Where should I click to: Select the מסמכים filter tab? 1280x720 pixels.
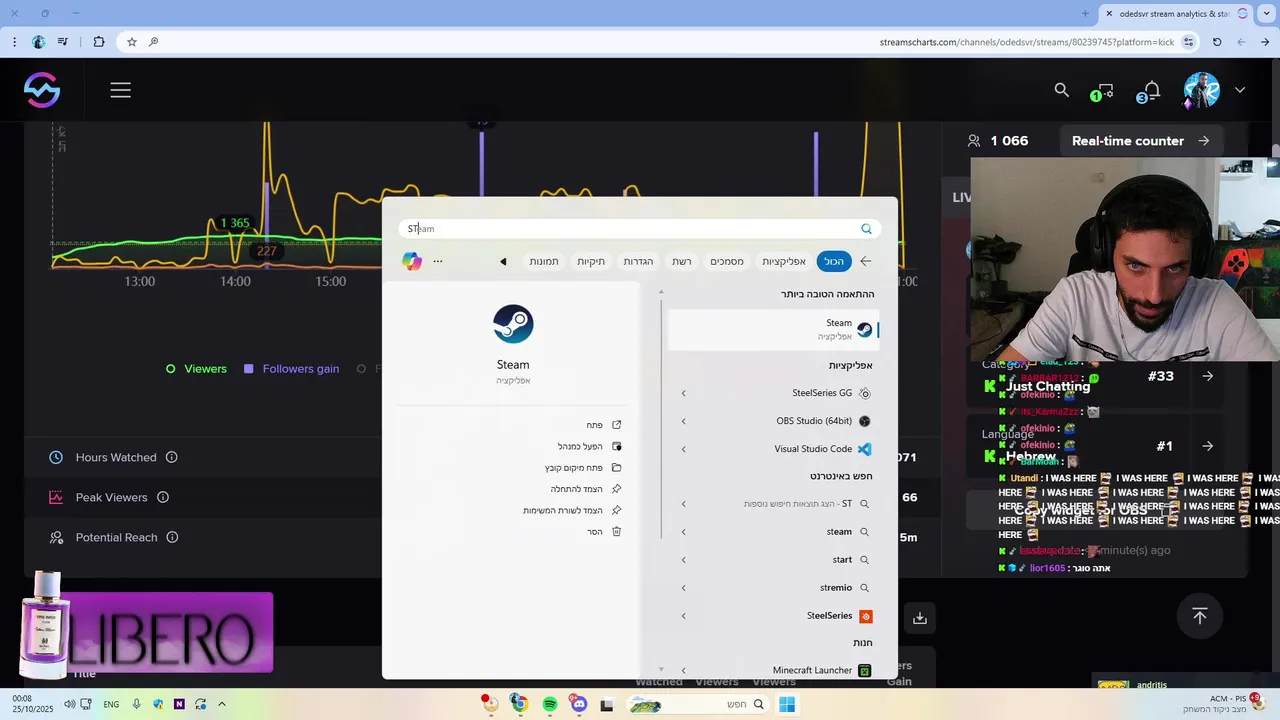727,261
